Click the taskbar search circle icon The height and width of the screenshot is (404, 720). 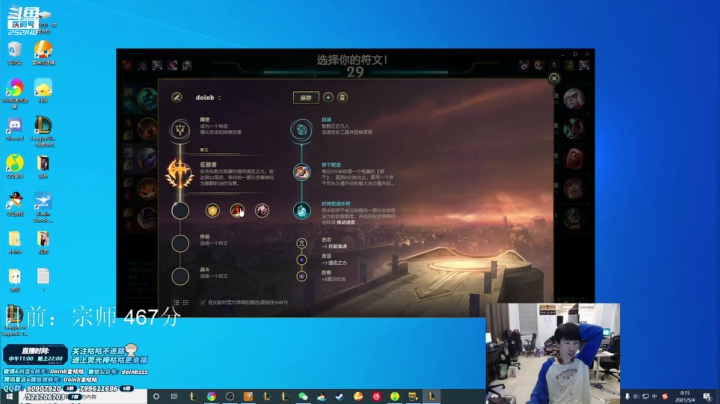point(156,396)
